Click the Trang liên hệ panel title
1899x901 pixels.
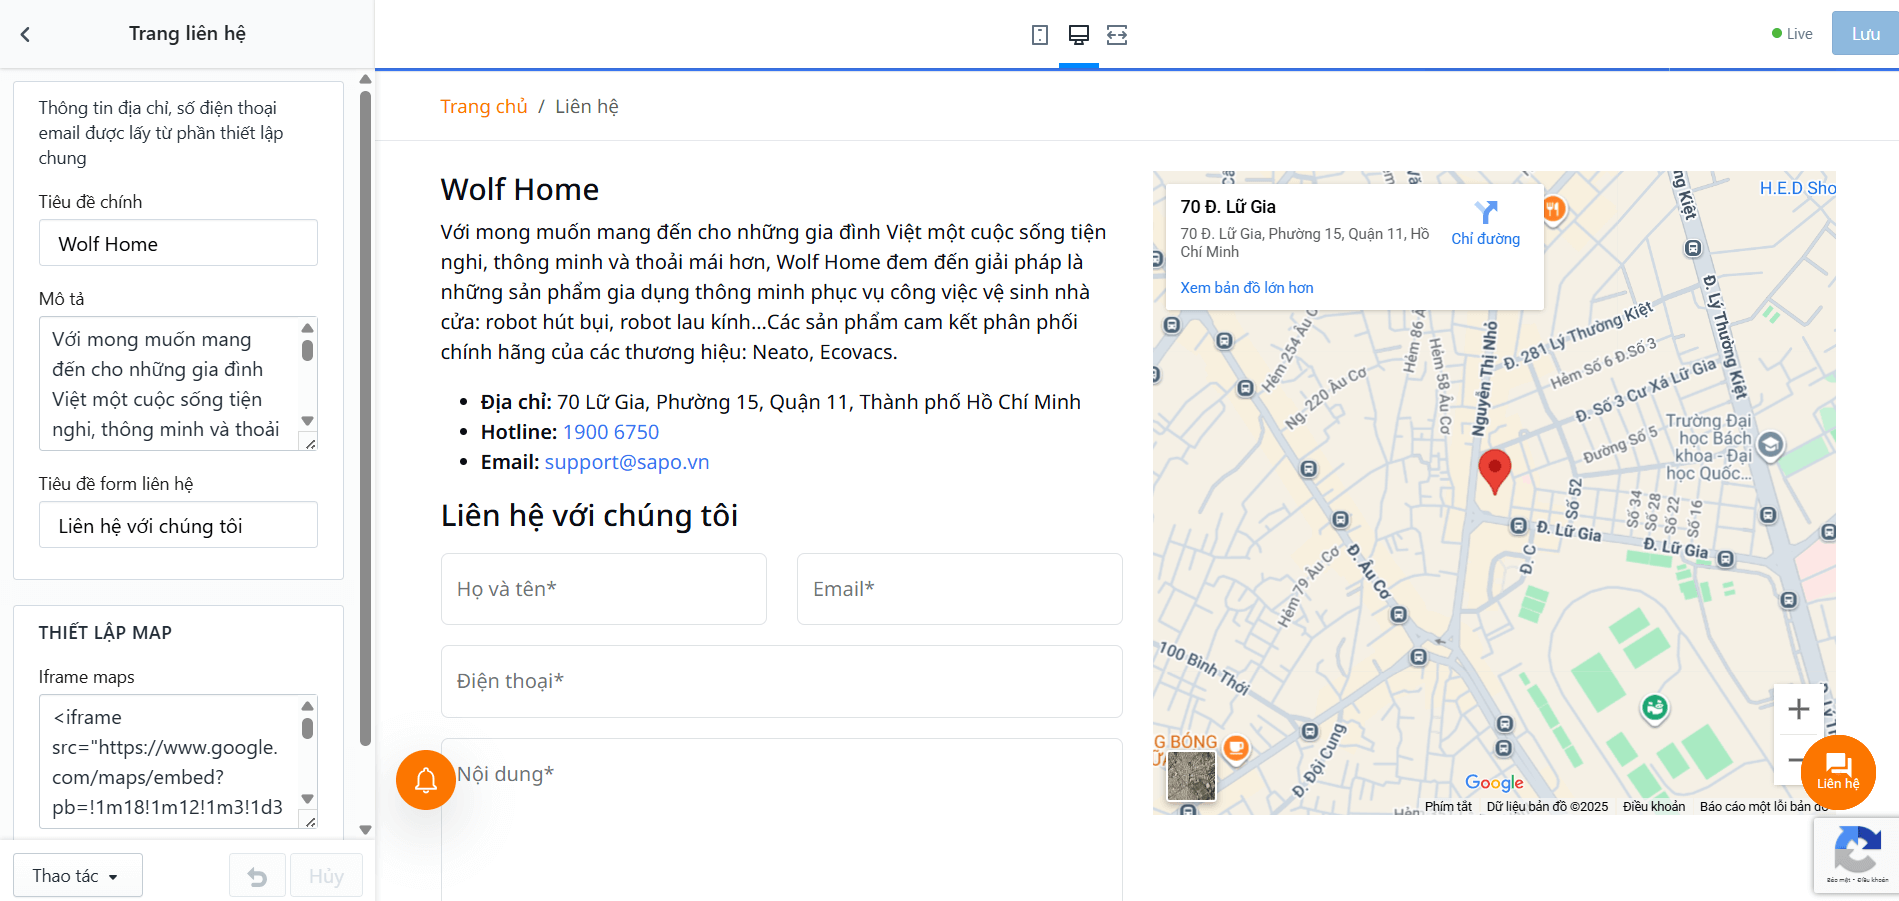coord(187,34)
